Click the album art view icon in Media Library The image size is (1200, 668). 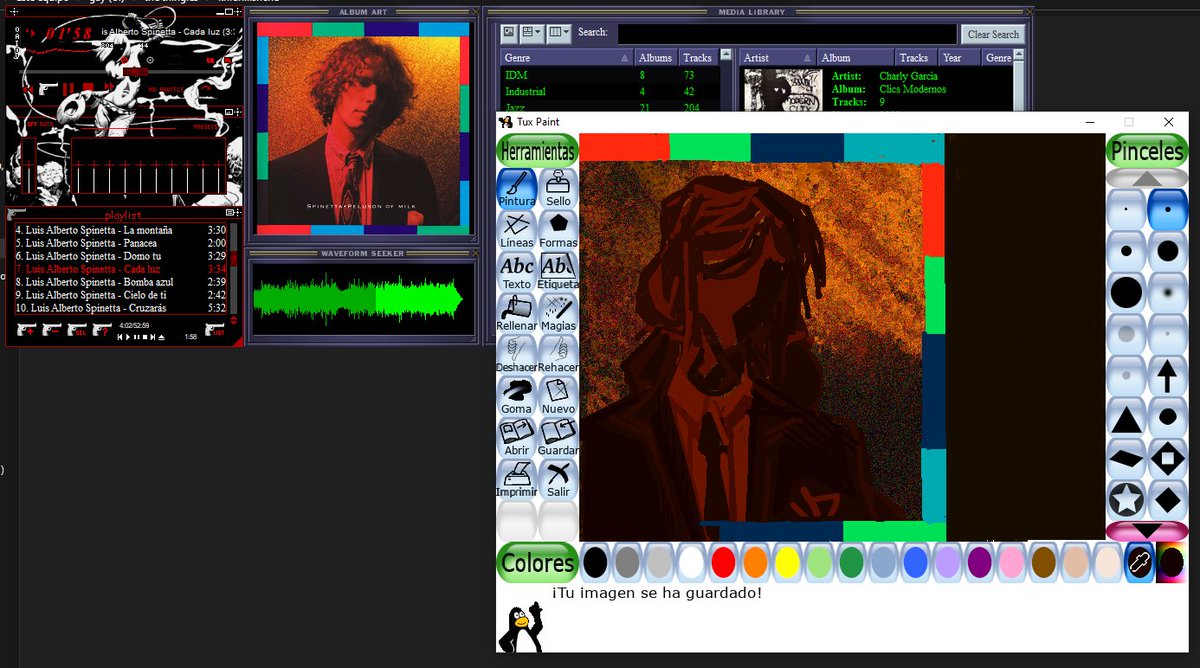coord(509,33)
